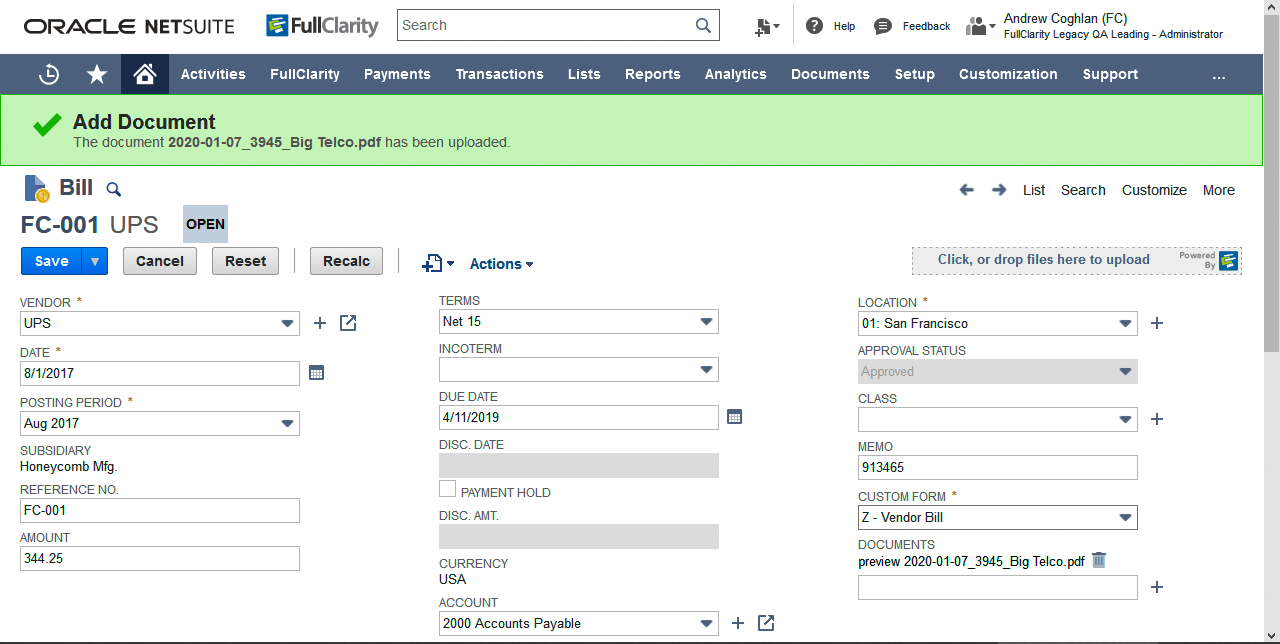The height and width of the screenshot is (644, 1280).
Task: Open the Actions dropdown
Action: 500,263
